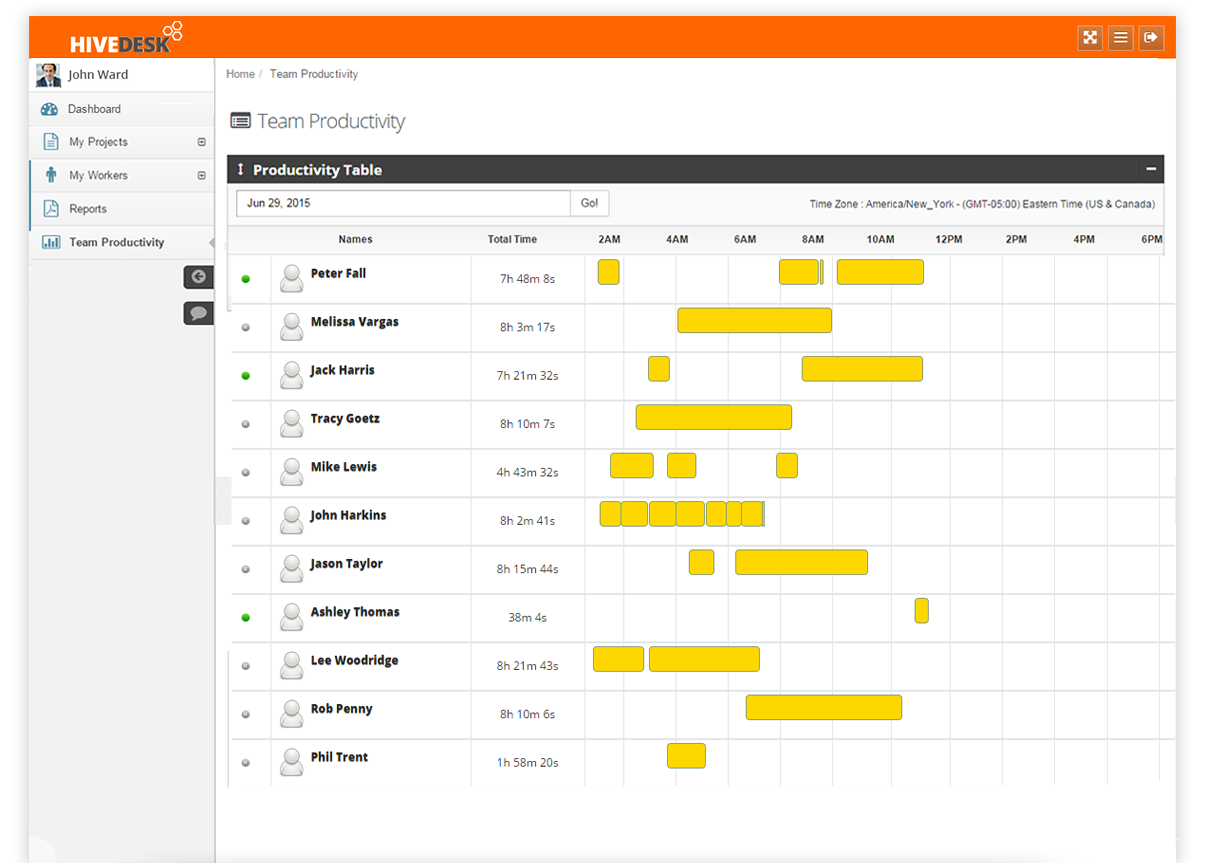This screenshot has width=1205, height=863.
Task: Click John Ward's profile photo
Action: click(x=47, y=75)
